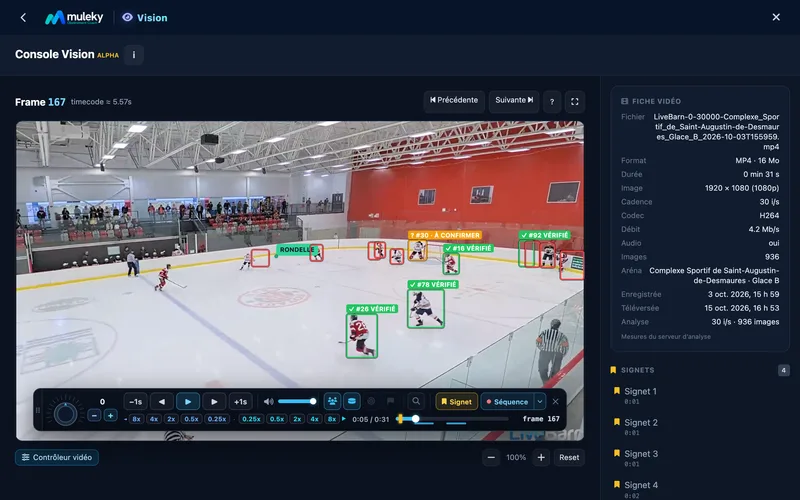Click the 100% zoom value
The height and width of the screenshot is (500, 800).
(x=516, y=457)
